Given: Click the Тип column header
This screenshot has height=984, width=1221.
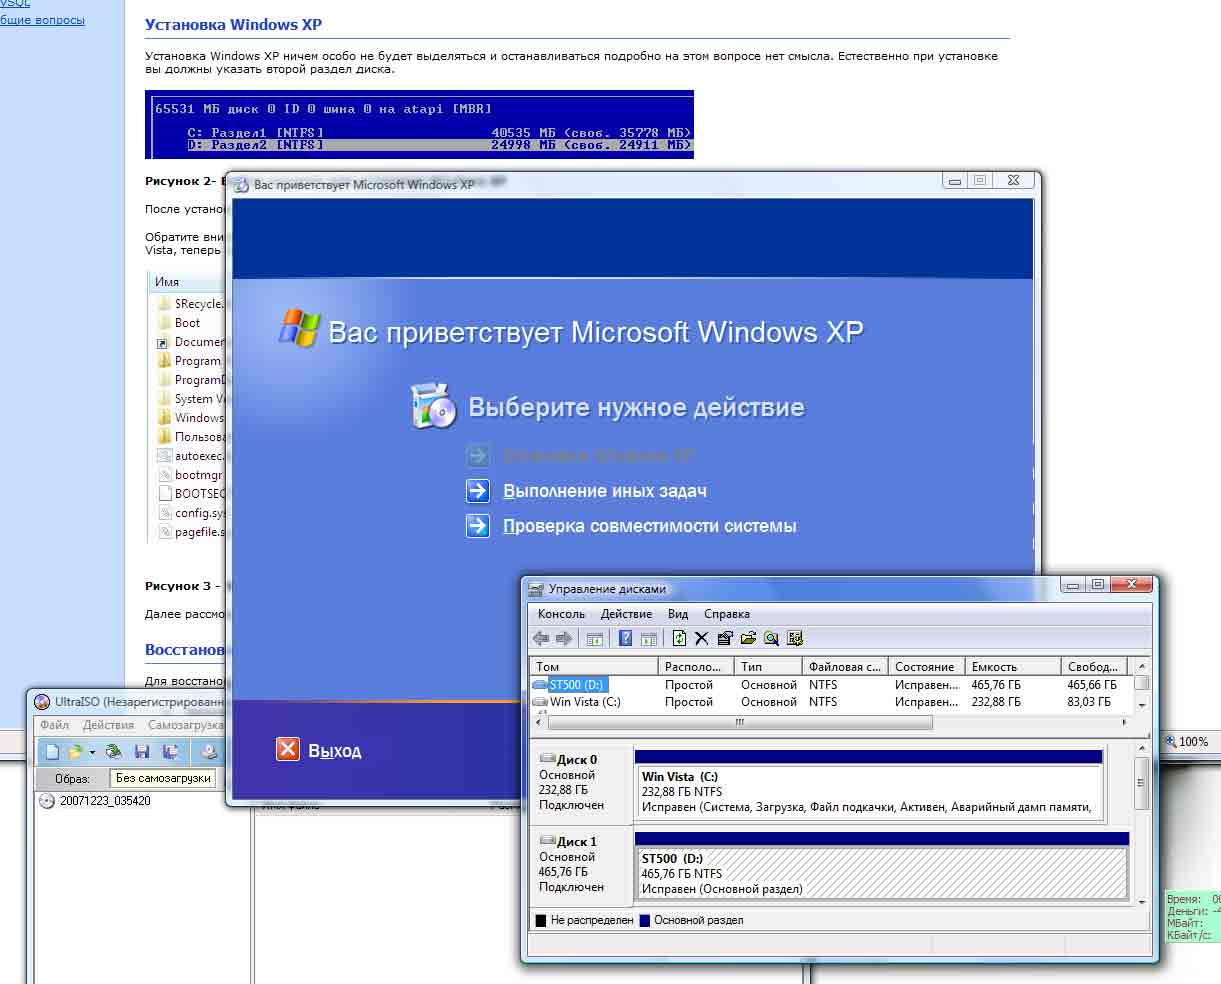Looking at the screenshot, I should [768, 666].
